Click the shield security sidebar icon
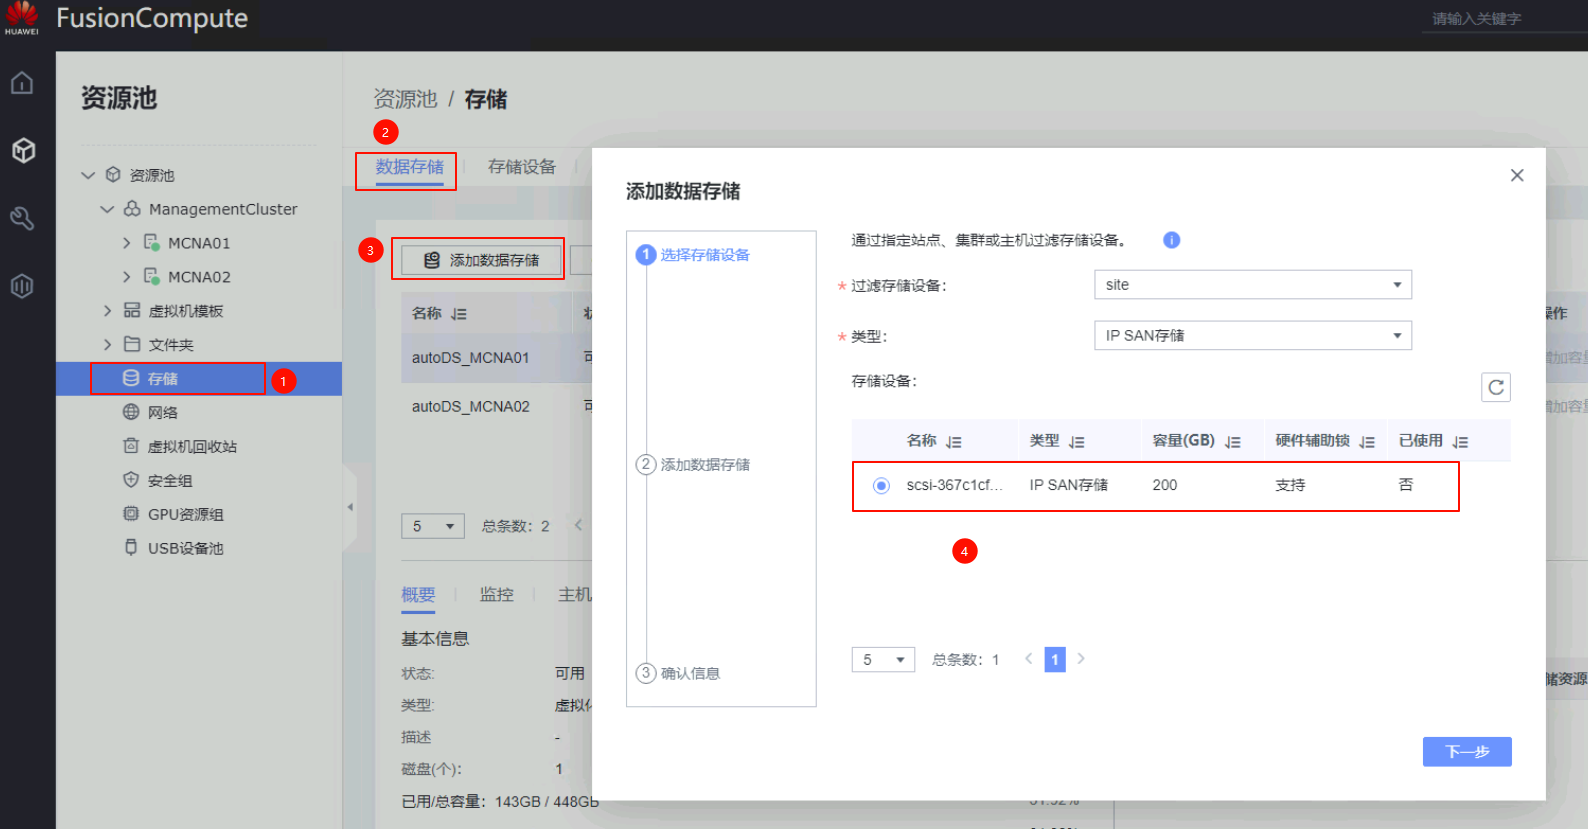1588x829 pixels. coord(22,286)
